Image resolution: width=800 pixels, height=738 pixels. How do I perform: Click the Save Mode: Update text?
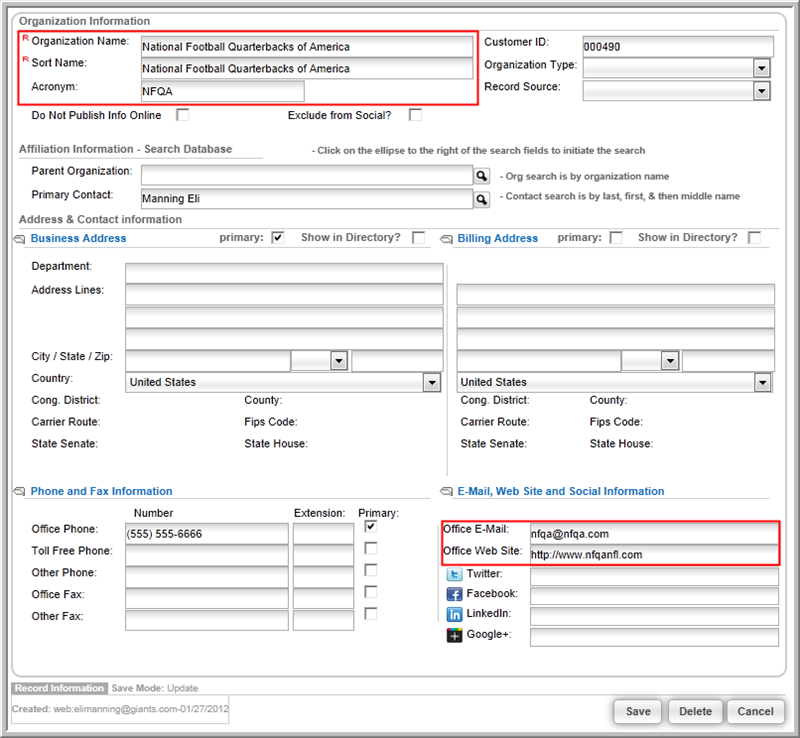(x=155, y=688)
